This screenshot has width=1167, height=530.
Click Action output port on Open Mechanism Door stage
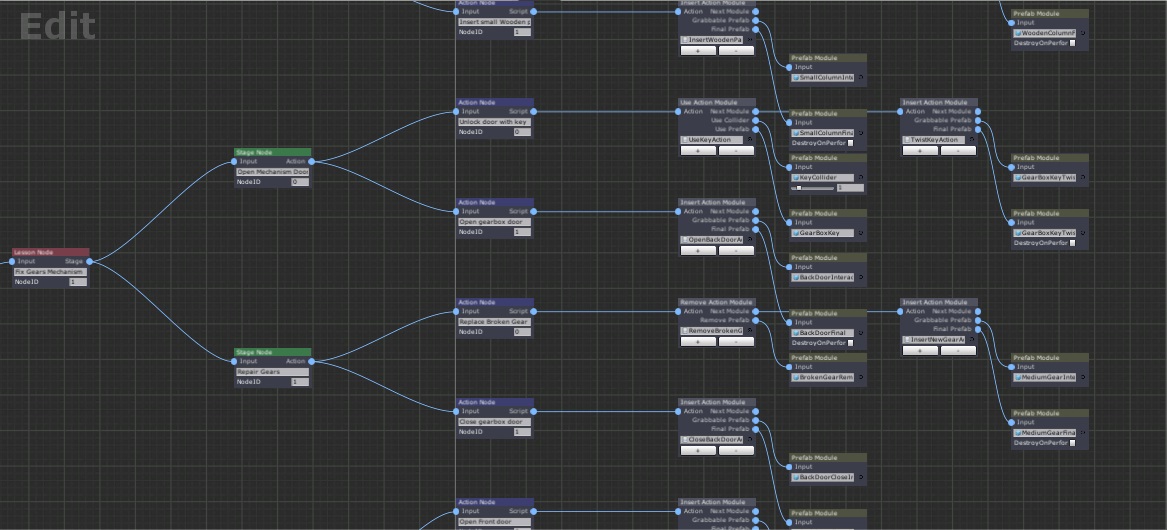[x=312, y=161]
